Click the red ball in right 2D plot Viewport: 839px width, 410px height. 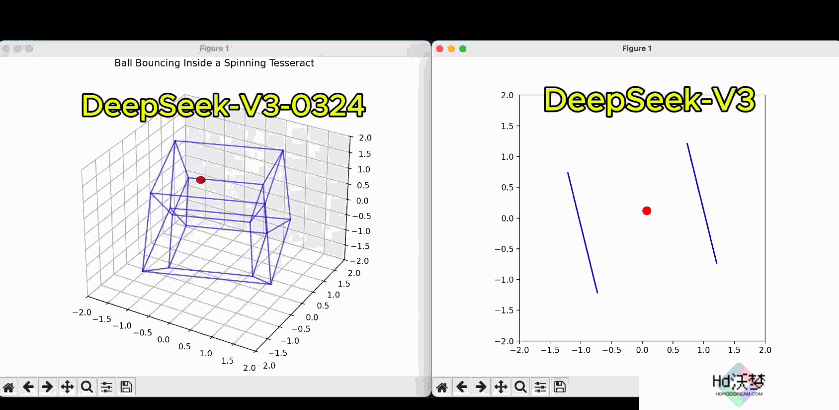(x=646, y=211)
